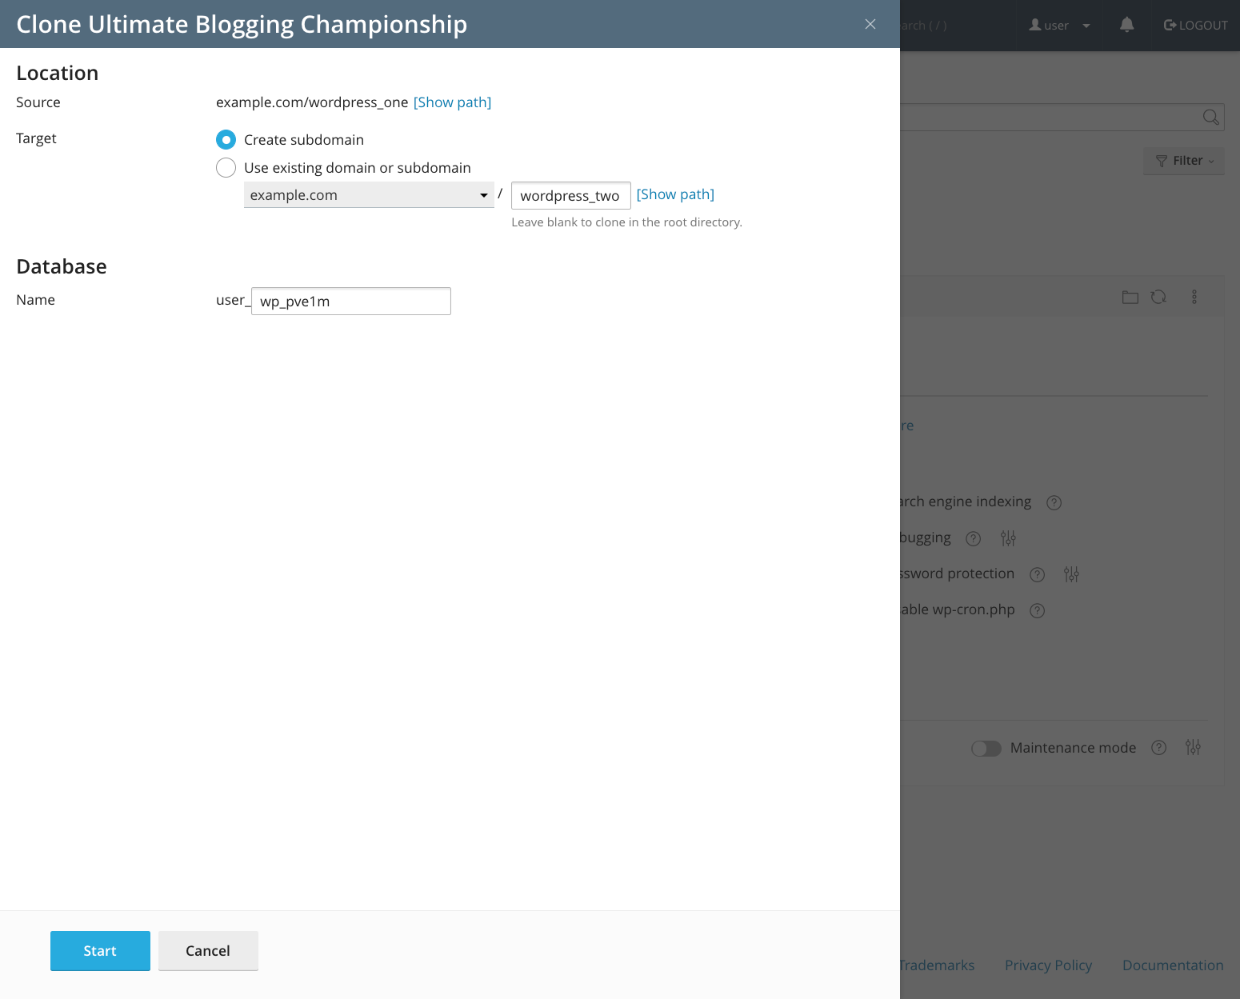Open debugging settings sliders icon
The height and width of the screenshot is (999, 1240).
pyautogui.click(x=1008, y=538)
